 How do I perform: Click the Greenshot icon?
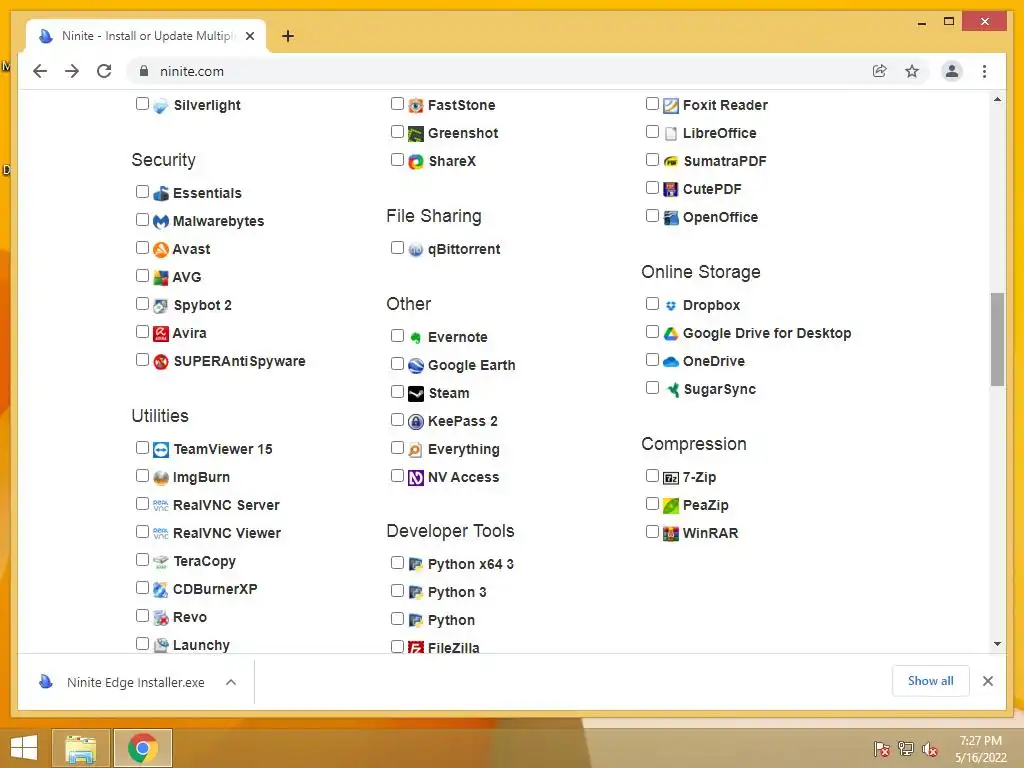[416, 134]
